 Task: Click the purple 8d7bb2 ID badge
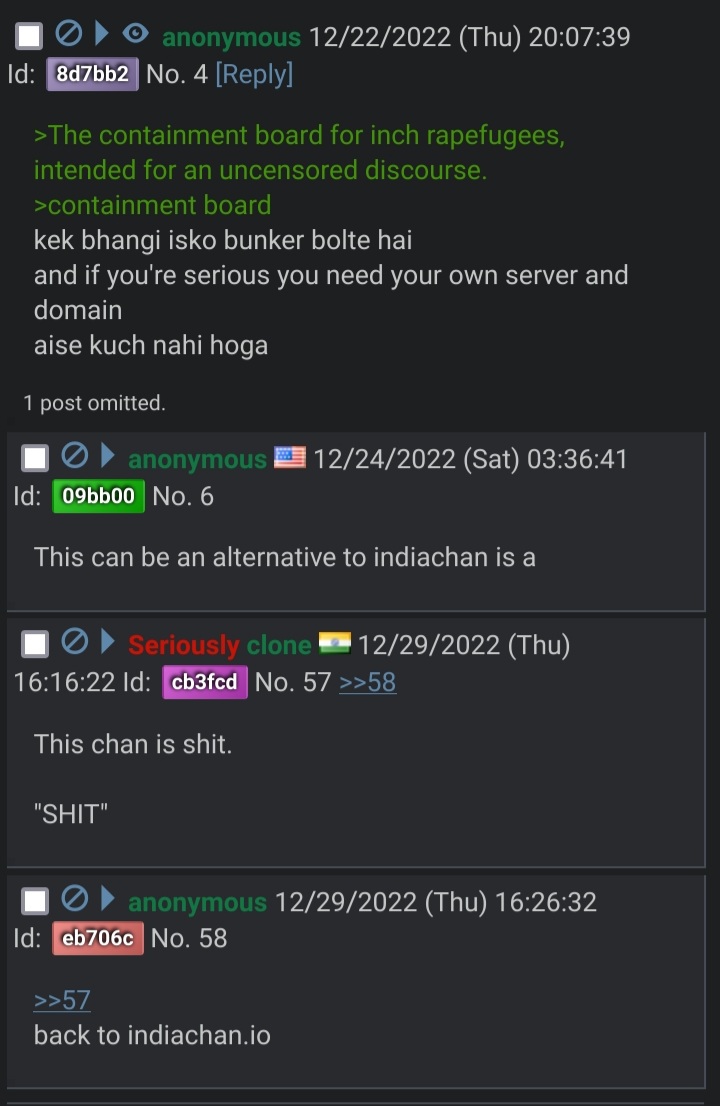92,74
